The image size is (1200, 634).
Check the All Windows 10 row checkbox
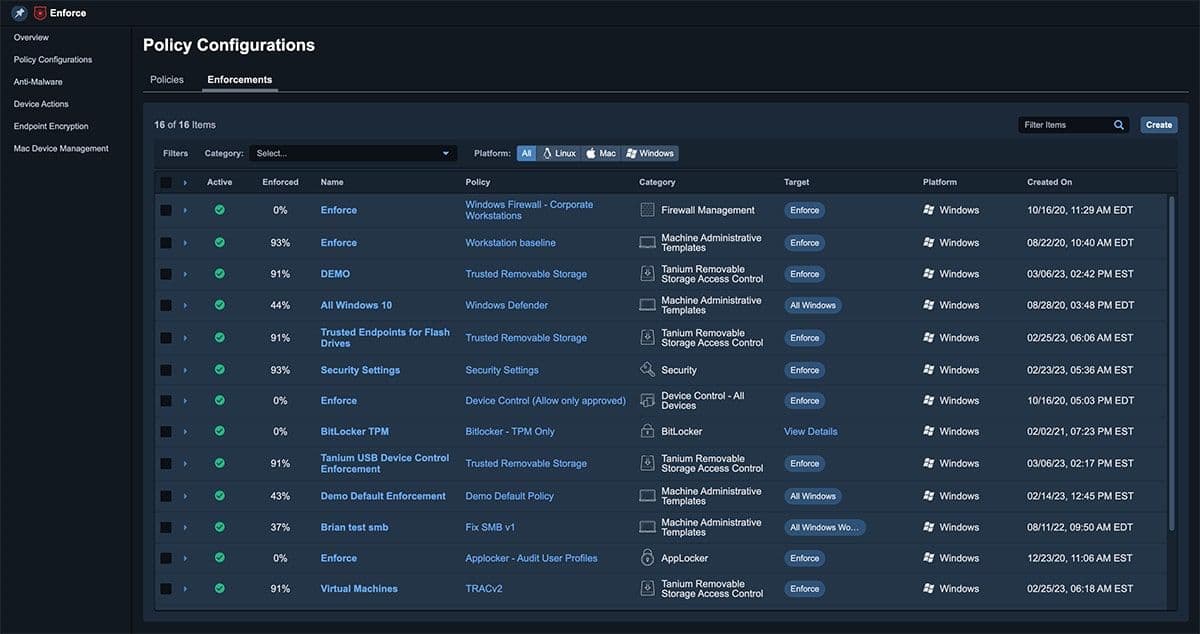pyautogui.click(x=166, y=305)
